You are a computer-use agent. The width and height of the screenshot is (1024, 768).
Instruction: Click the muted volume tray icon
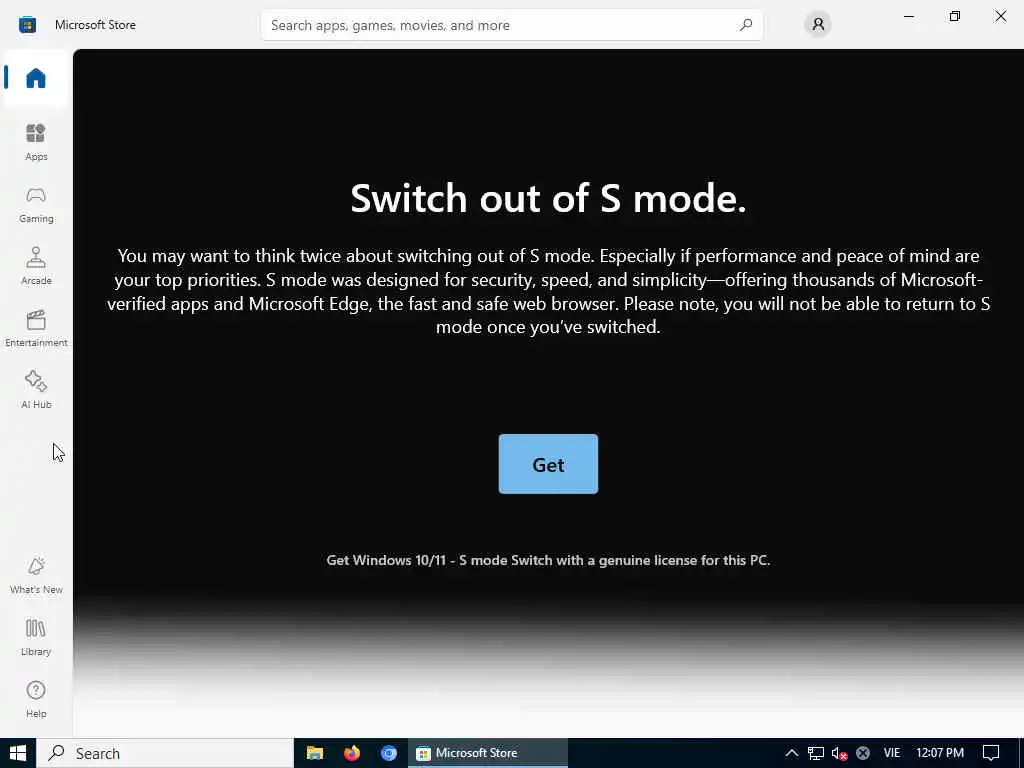(x=839, y=753)
